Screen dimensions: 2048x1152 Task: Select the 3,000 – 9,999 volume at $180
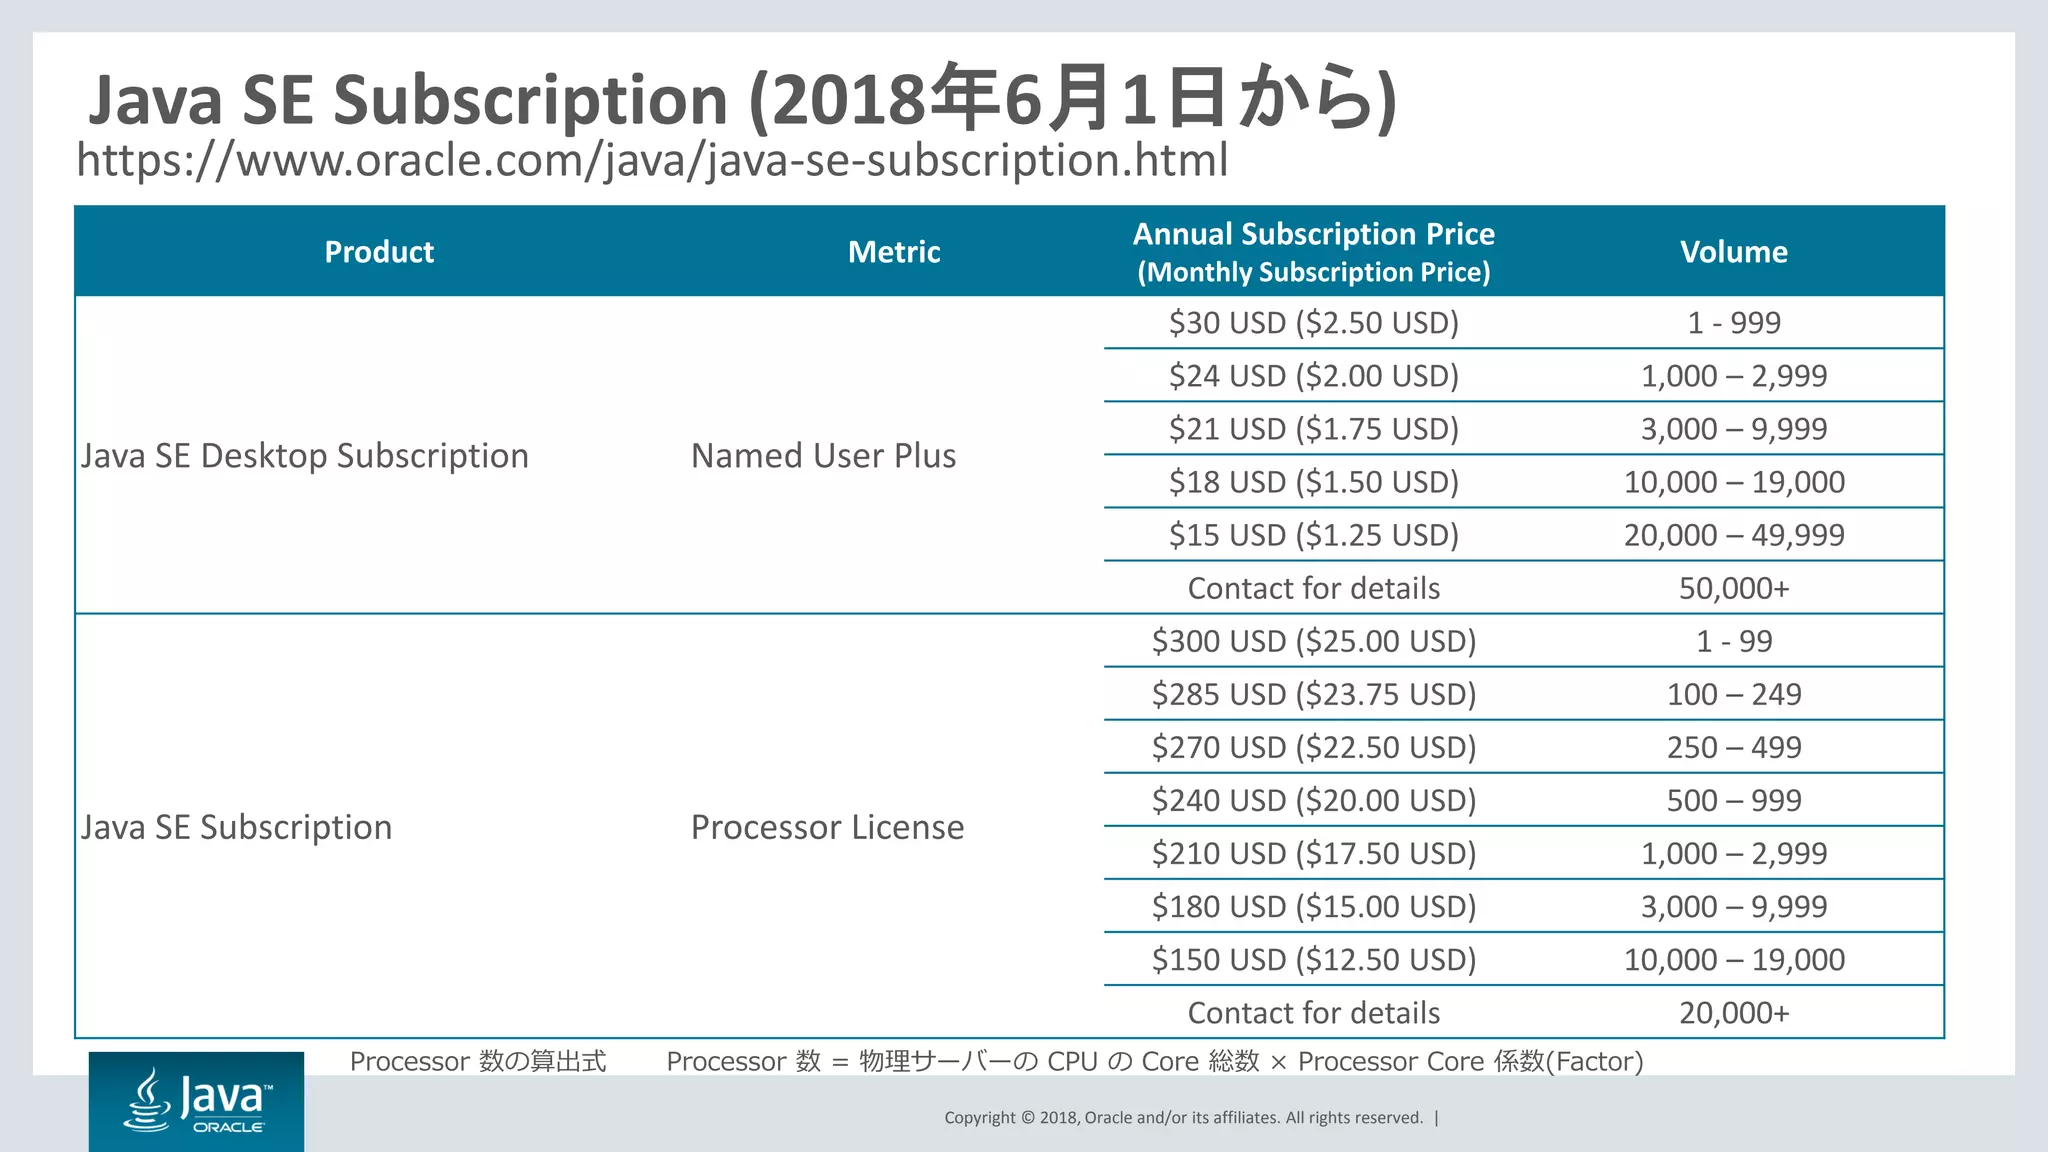[x=1734, y=905]
